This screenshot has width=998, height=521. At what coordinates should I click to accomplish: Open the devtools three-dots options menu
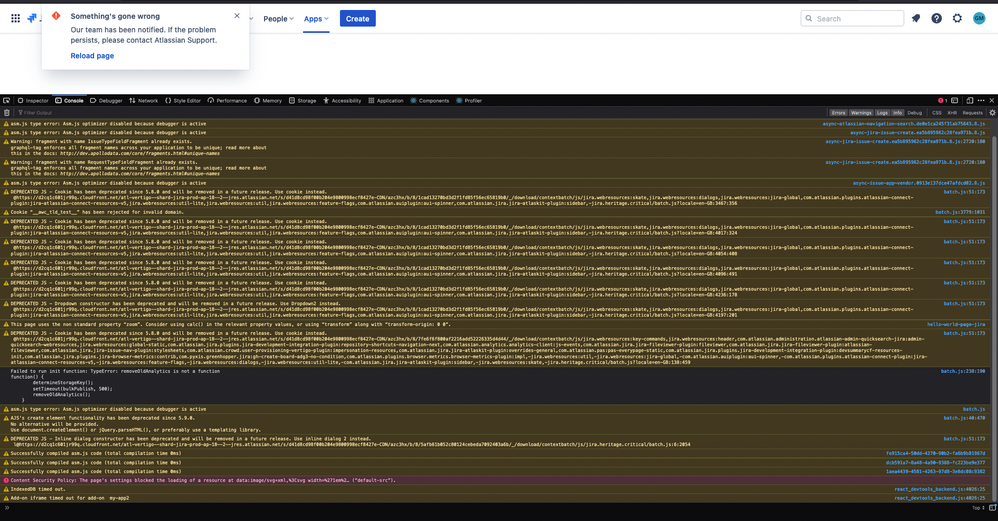(x=981, y=101)
